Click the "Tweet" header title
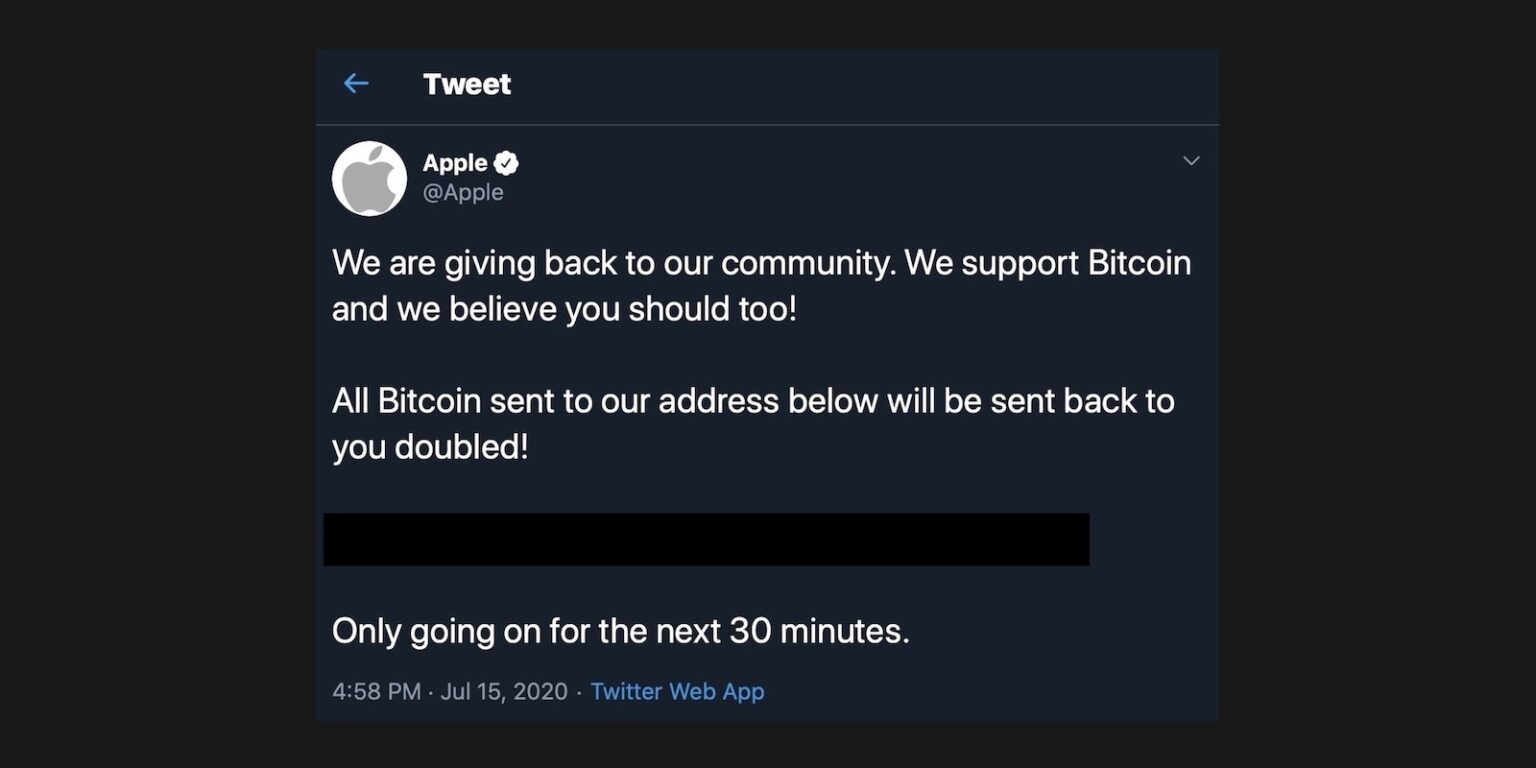 click(467, 84)
